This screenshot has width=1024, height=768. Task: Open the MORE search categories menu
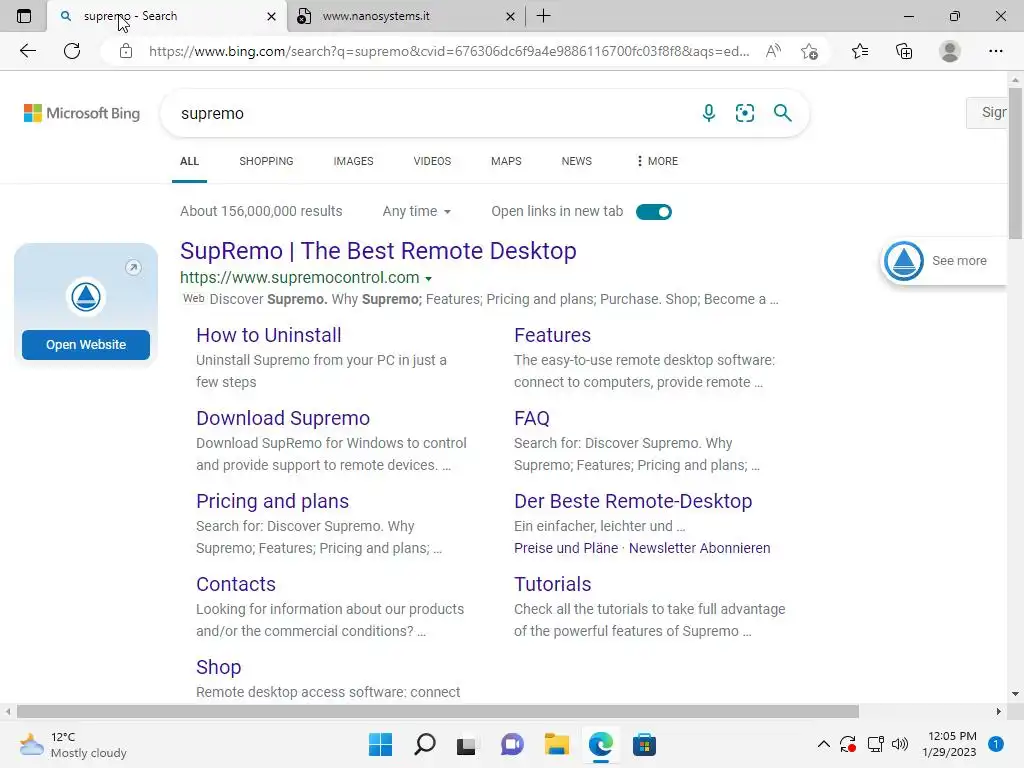(657, 161)
